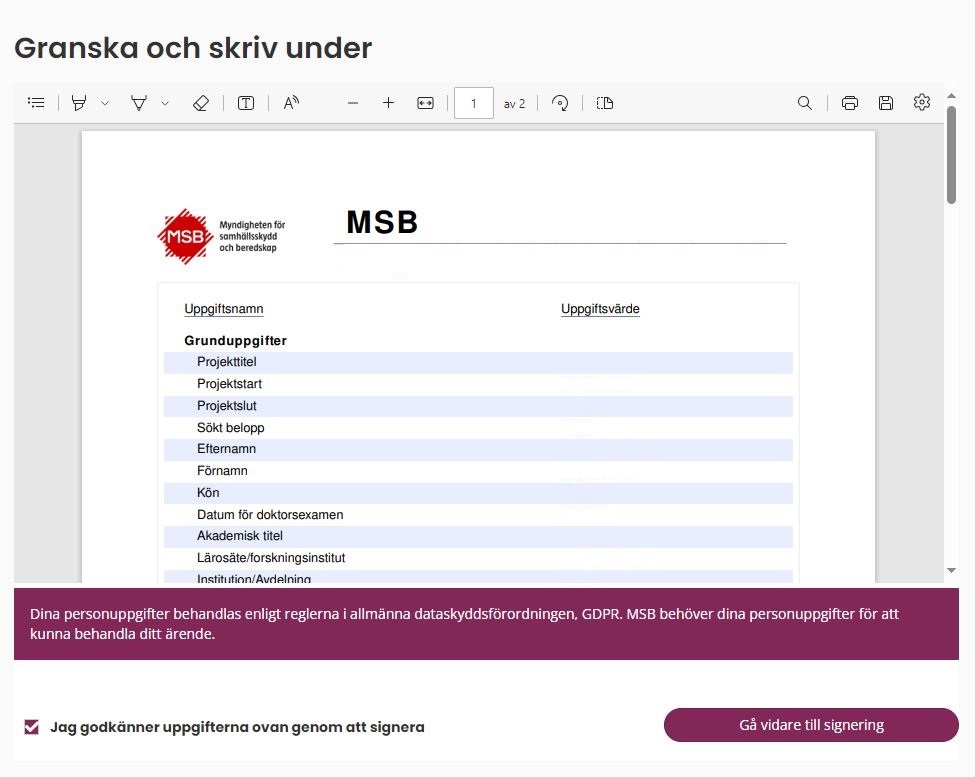Select the Sökt belopp row
Screen dimensions: 975x777
click(x=478, y=428)
